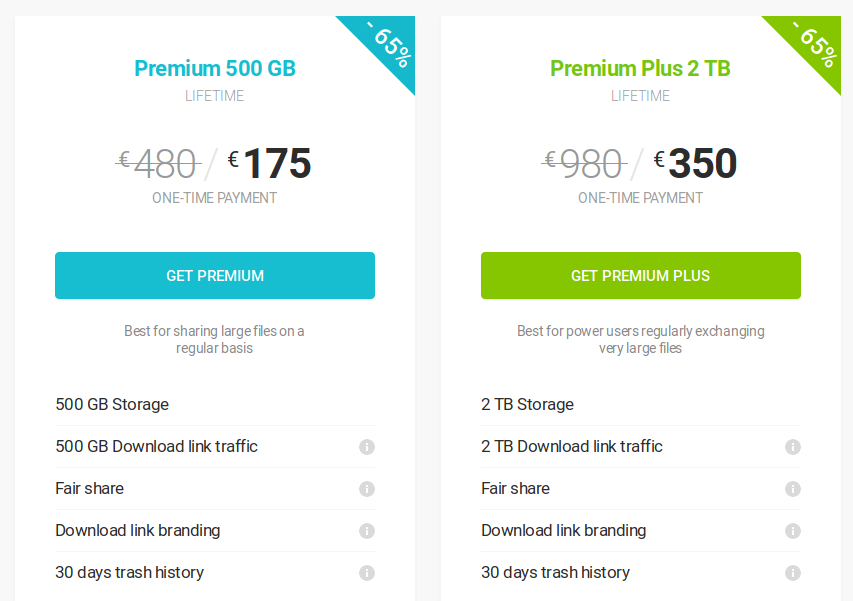Click the €175 Premium price
853x601 pixels.
point(270,163)
